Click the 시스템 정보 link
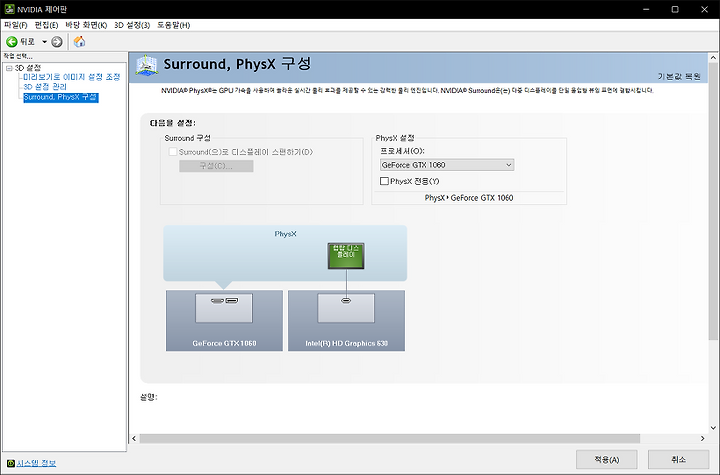 (x=36, y=463)
